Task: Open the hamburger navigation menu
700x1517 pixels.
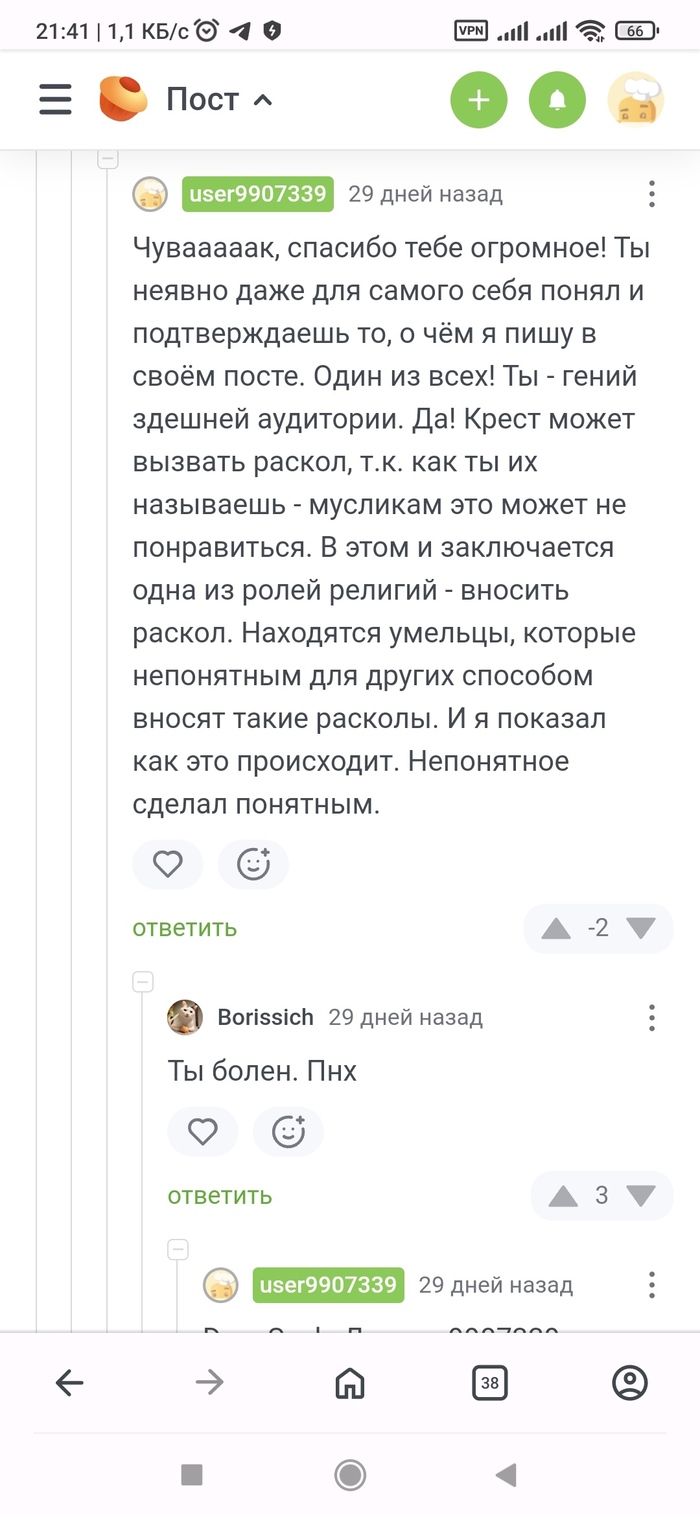Action: (55, 99)
